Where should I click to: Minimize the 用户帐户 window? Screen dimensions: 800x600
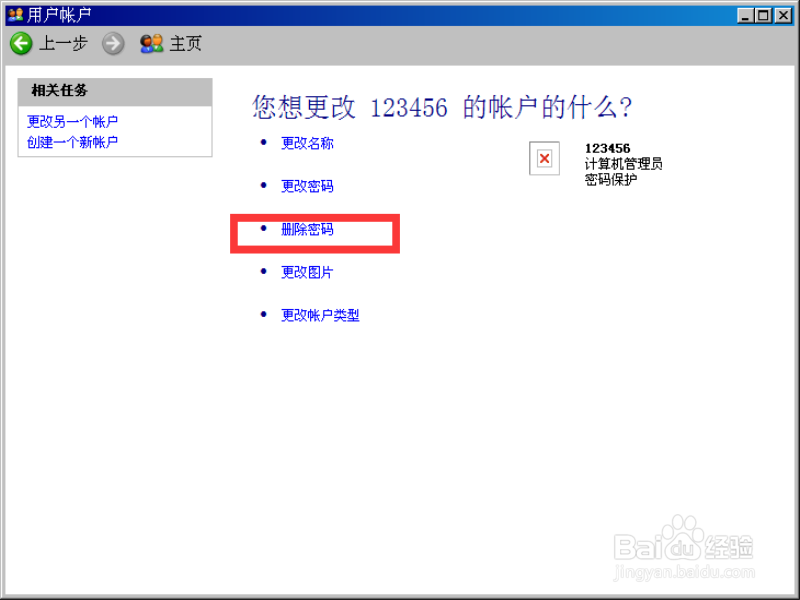click(x=744, y=14)
